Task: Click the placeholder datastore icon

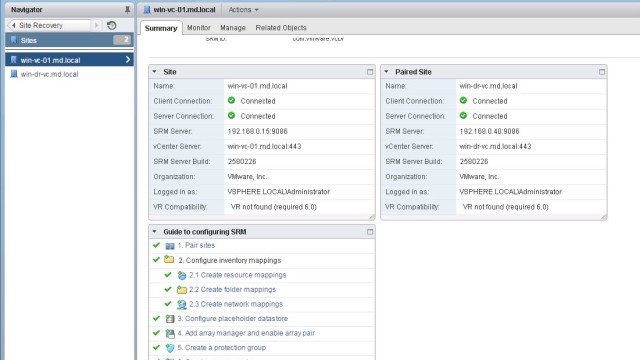Action: [170, 319]
